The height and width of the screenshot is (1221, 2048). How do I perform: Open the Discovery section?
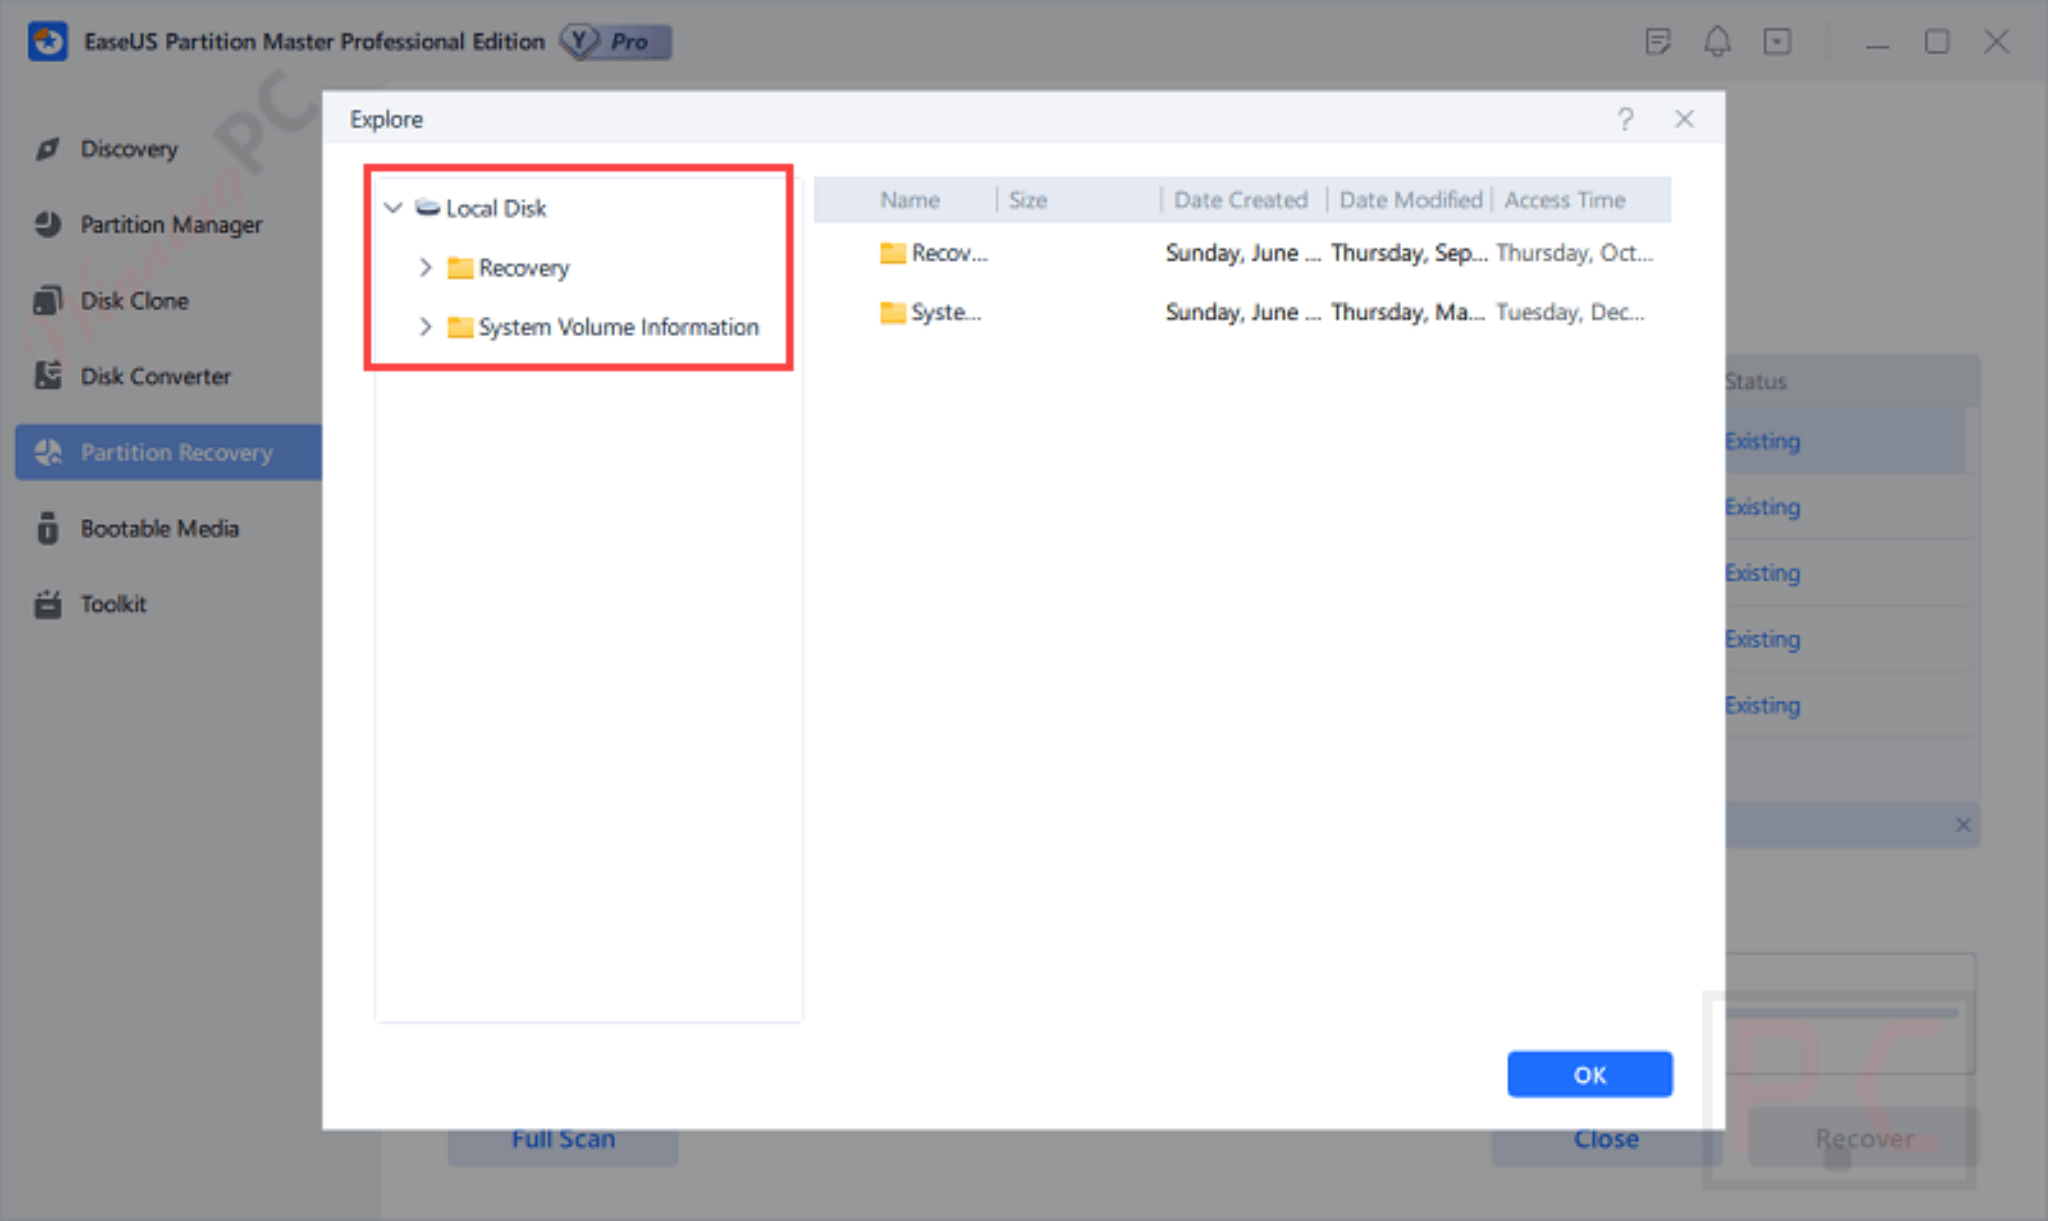[x=129, y=148]
